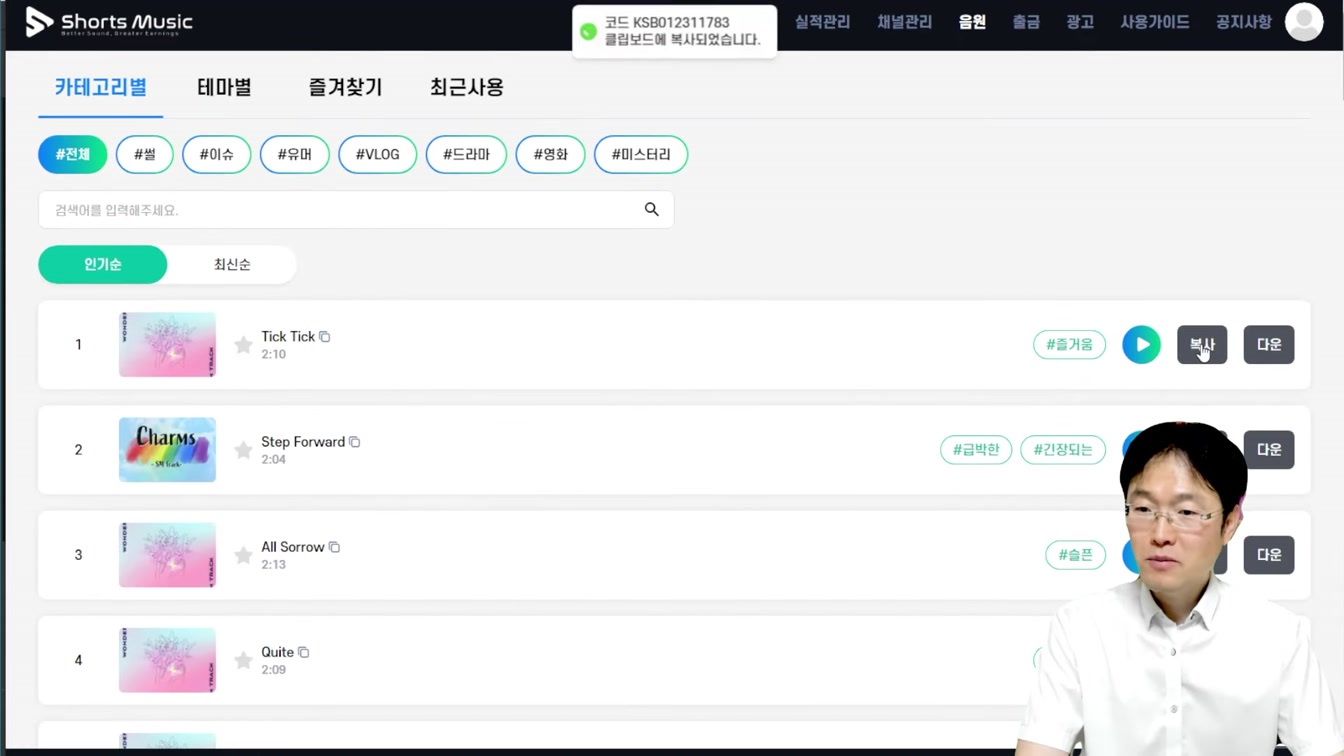Click the #긴장되는 tag on Step Forward

pyautogui.click(x=1063, y=449)
